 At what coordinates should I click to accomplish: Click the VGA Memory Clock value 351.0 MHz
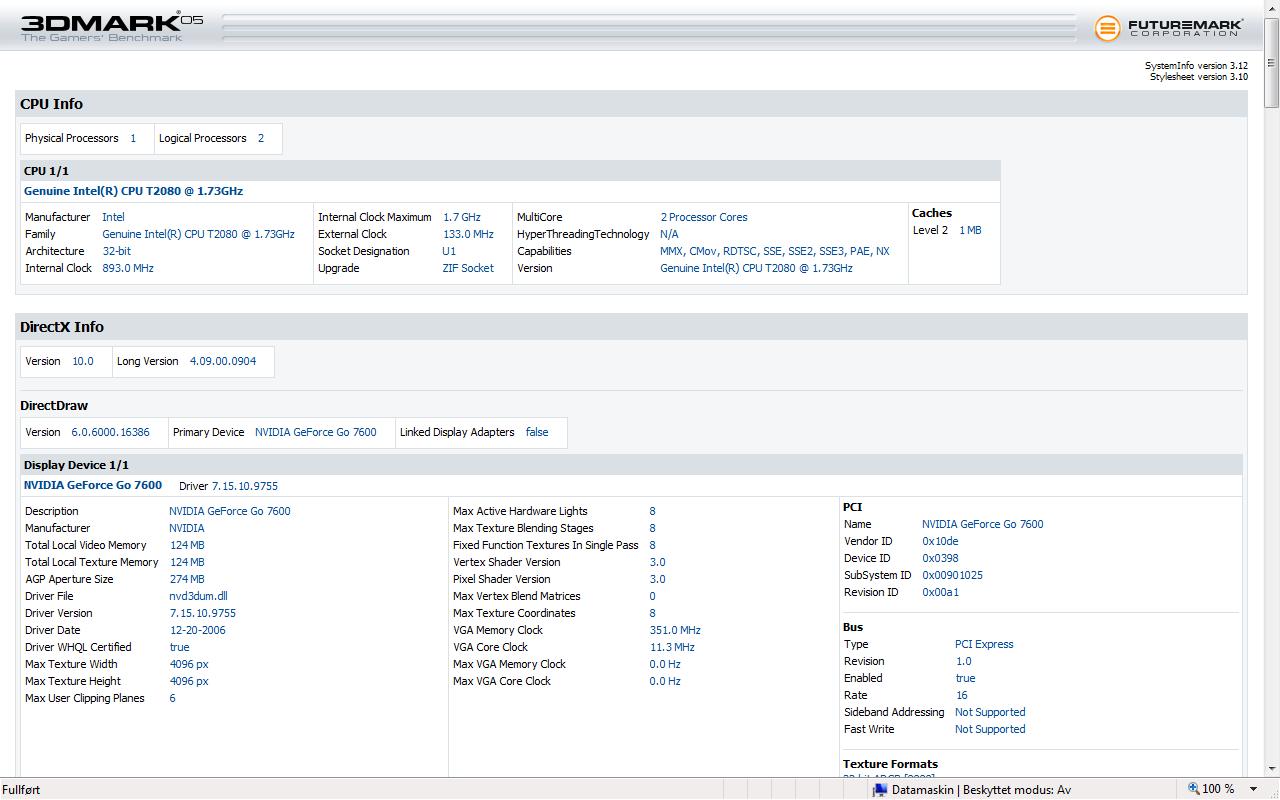(675, 630)
